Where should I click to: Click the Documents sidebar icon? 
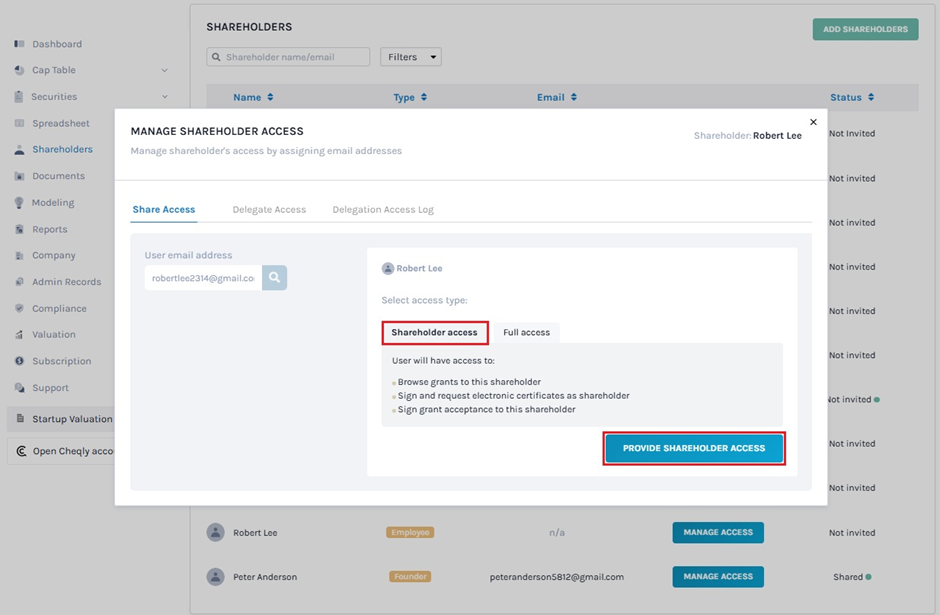coord(20,176)
